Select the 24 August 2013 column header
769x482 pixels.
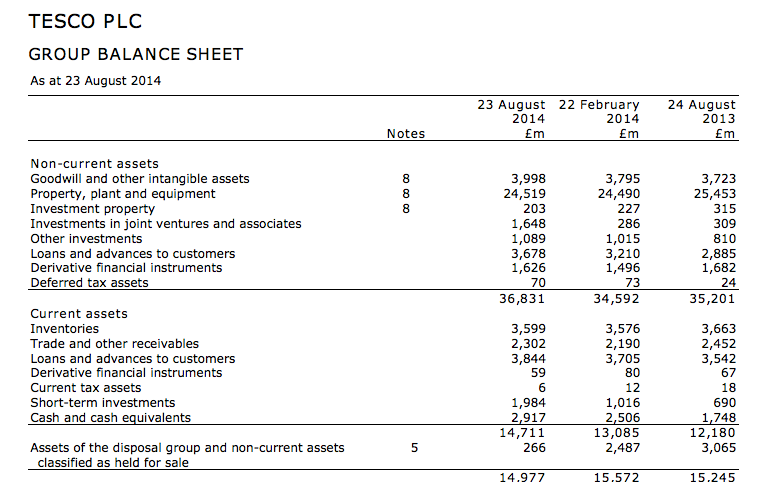coord(702,119)
